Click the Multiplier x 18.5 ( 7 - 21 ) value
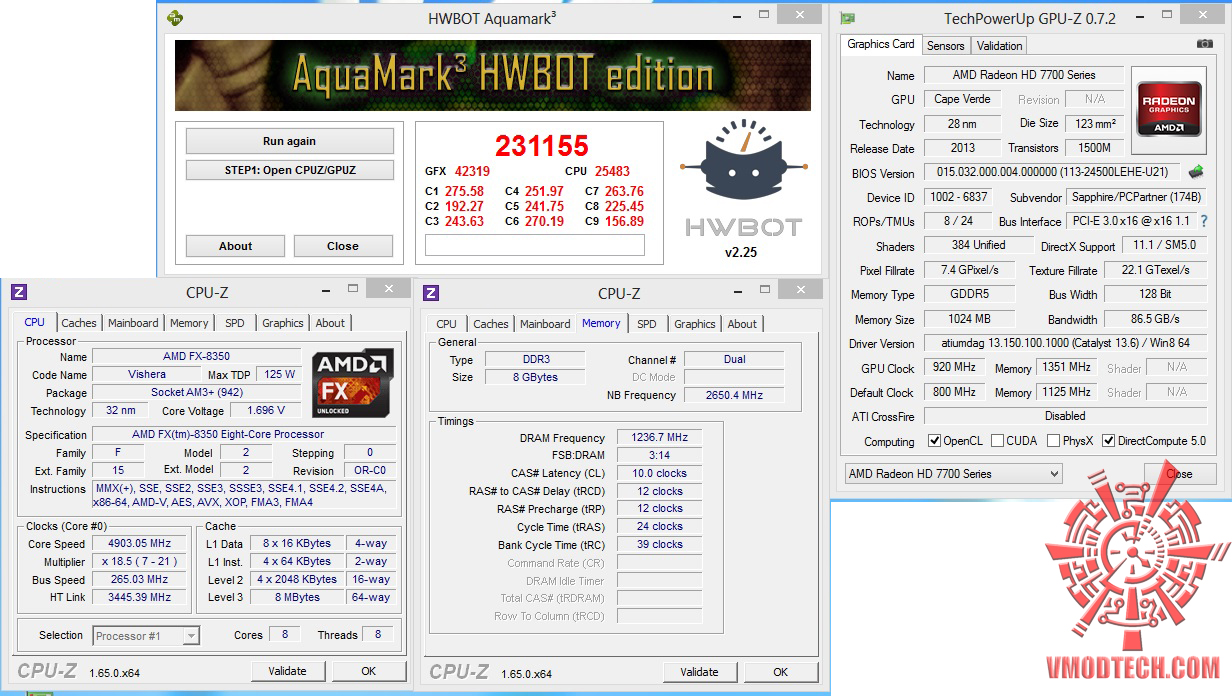 [139, 561]
